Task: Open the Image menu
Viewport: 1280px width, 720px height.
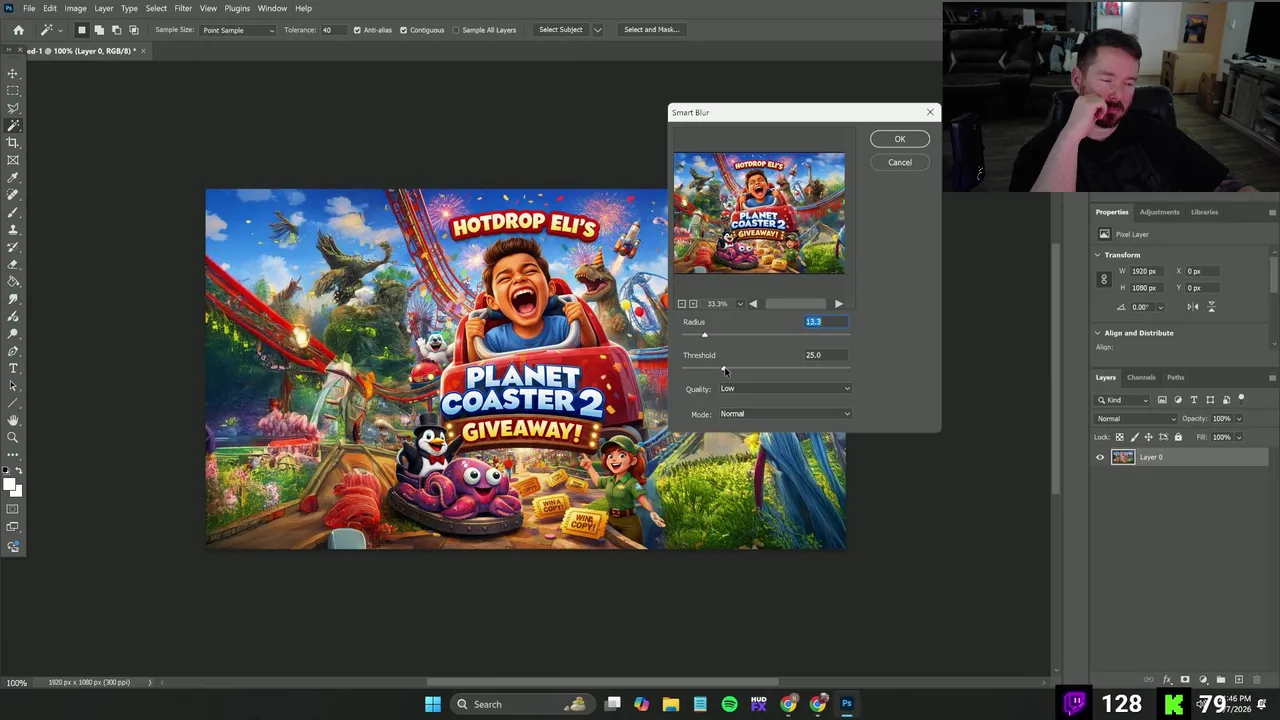Action: pos(75,8)
